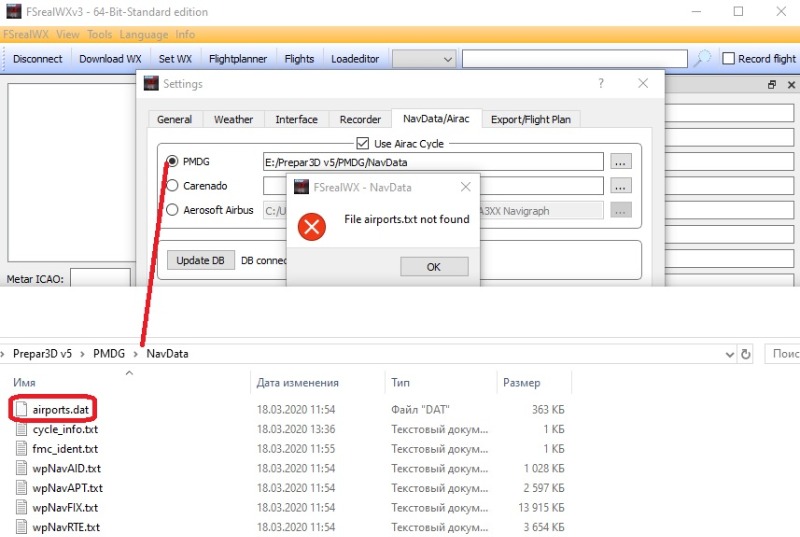Image resolution: width=800 pixels, height=537 pixels.
Task: Select the Aerosoft Airbus radio button
Action: pyautogui.click(x=172, y=210)
